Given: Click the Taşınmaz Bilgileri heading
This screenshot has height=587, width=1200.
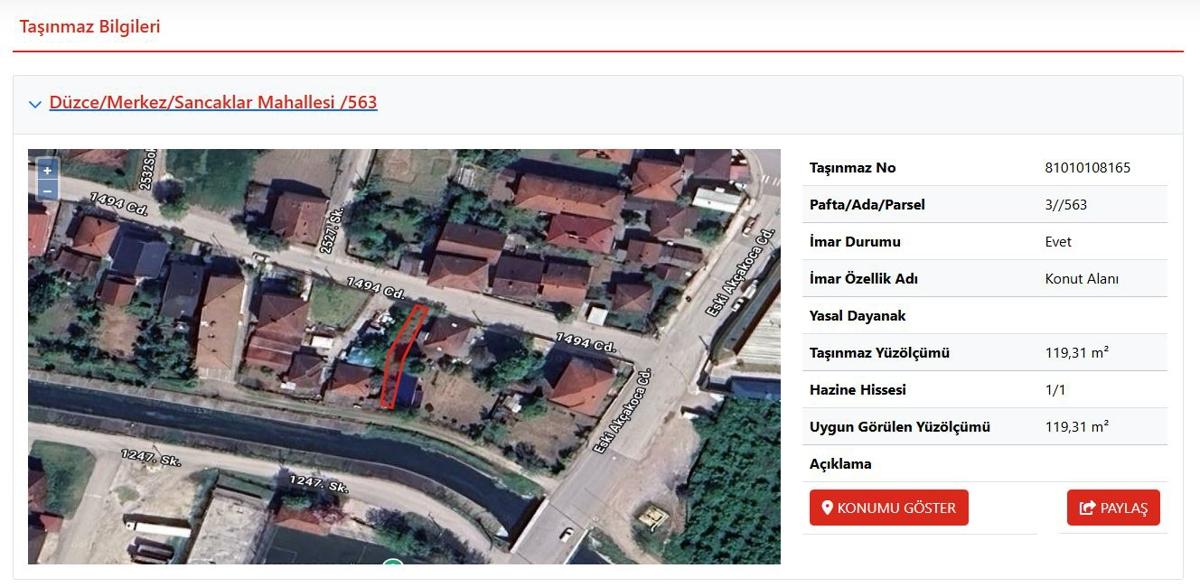Looking at the screenshot, I should 90,27.
